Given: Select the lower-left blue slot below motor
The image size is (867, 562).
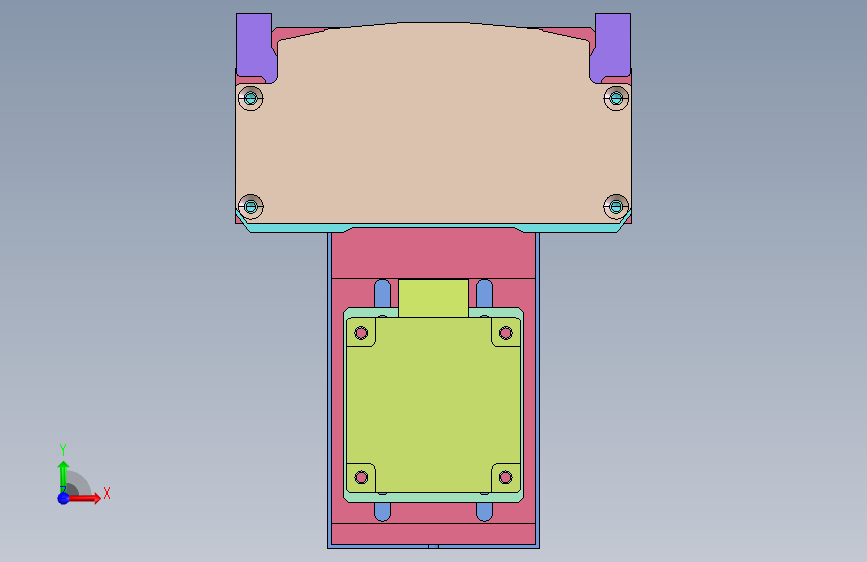Looking at the screenshot, I should click(x=383, y=512).
